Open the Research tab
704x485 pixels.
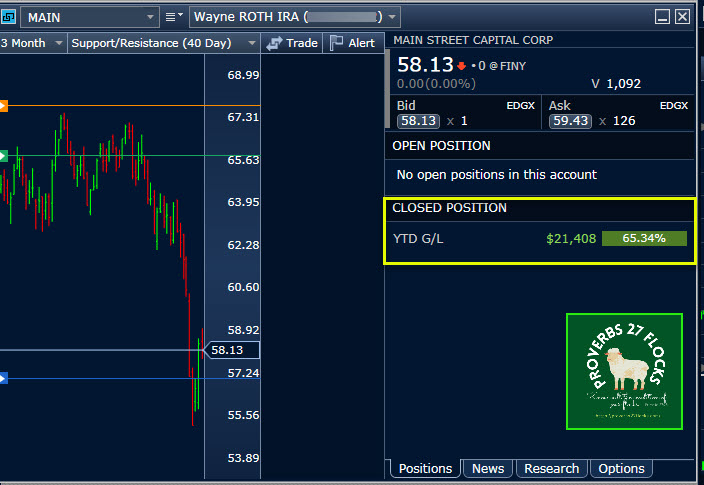551,468
